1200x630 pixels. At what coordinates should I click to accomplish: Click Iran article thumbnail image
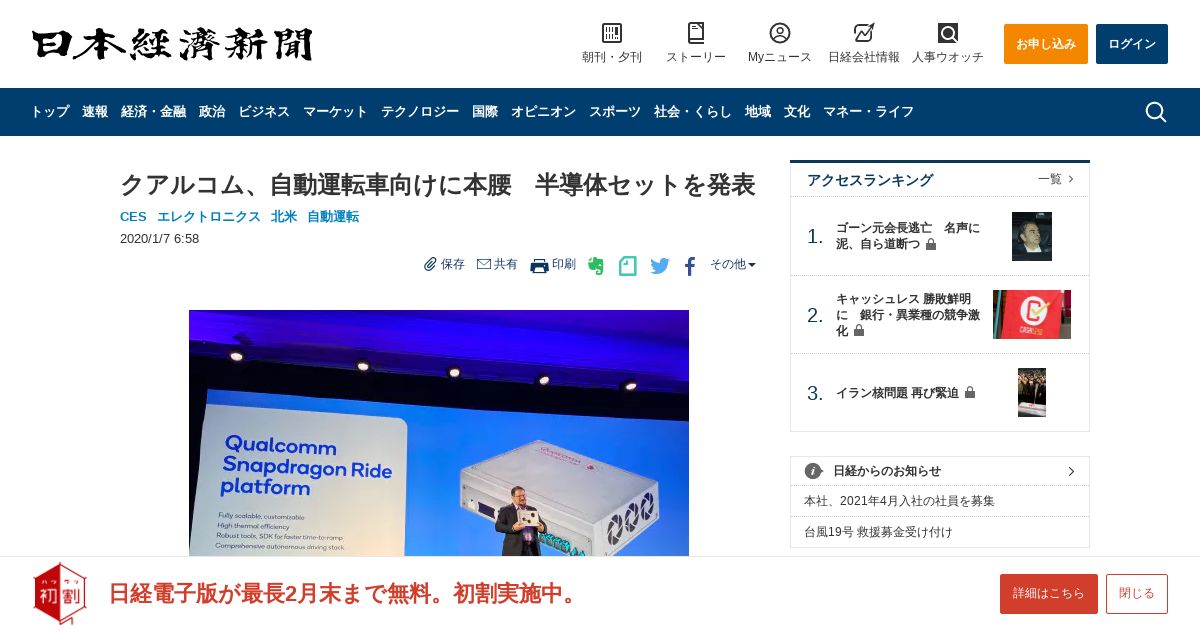click(x=1032, y=393)
